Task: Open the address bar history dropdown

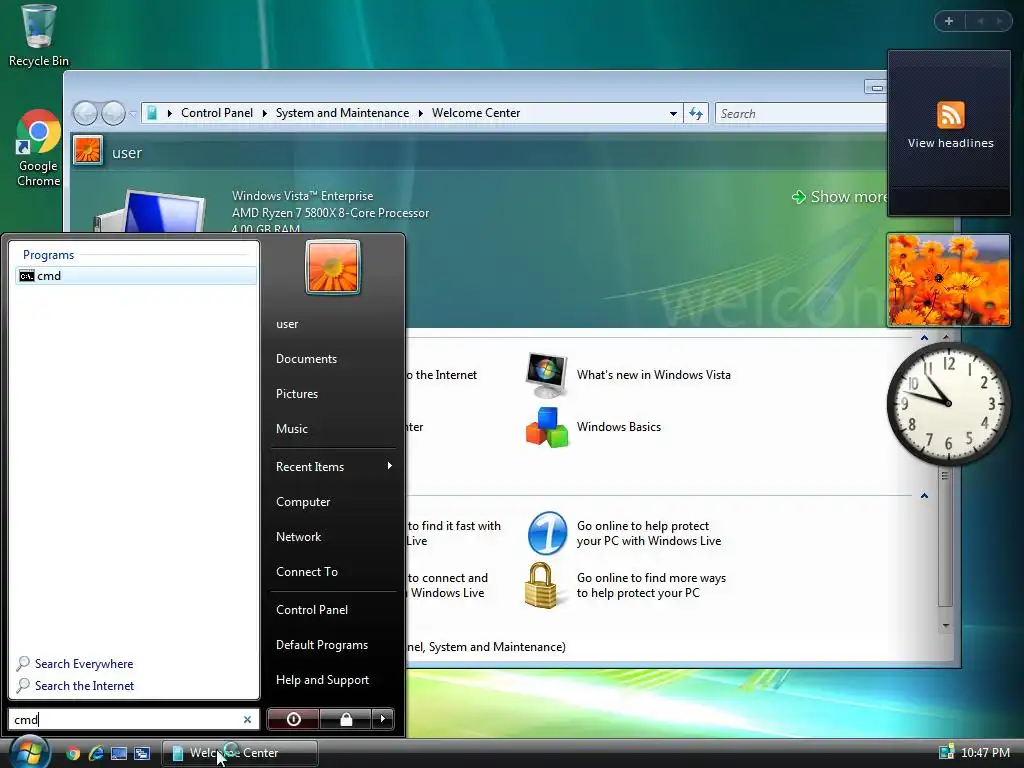Action: (673, 114)
